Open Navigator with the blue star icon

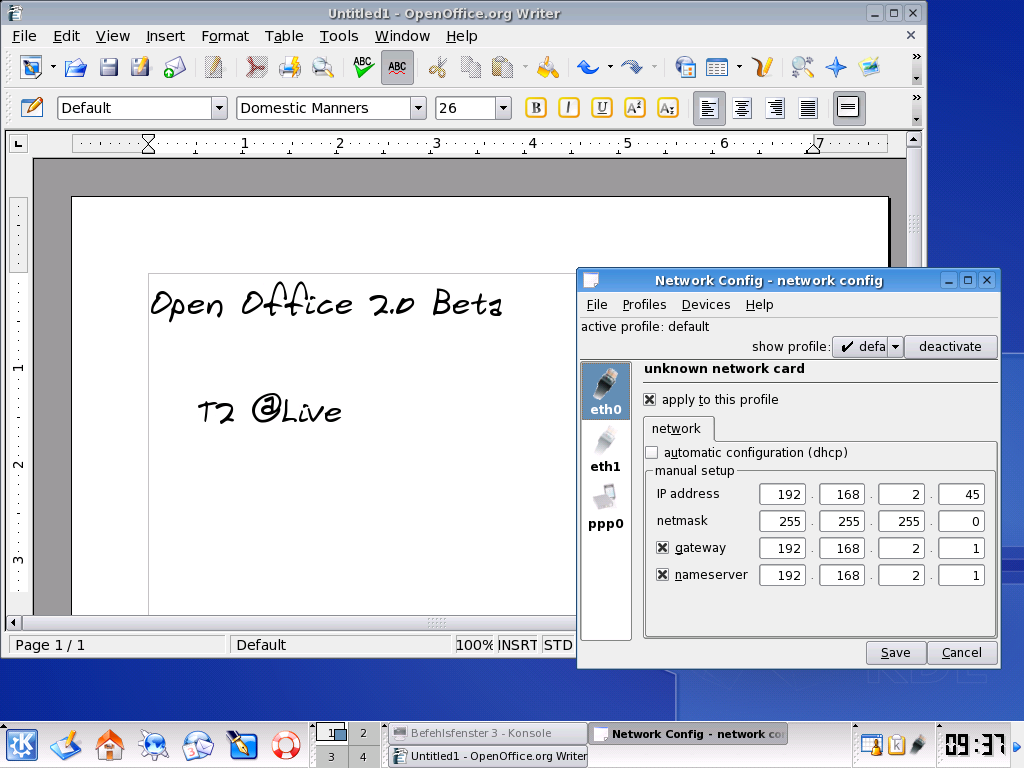click(x=836, y=67)
